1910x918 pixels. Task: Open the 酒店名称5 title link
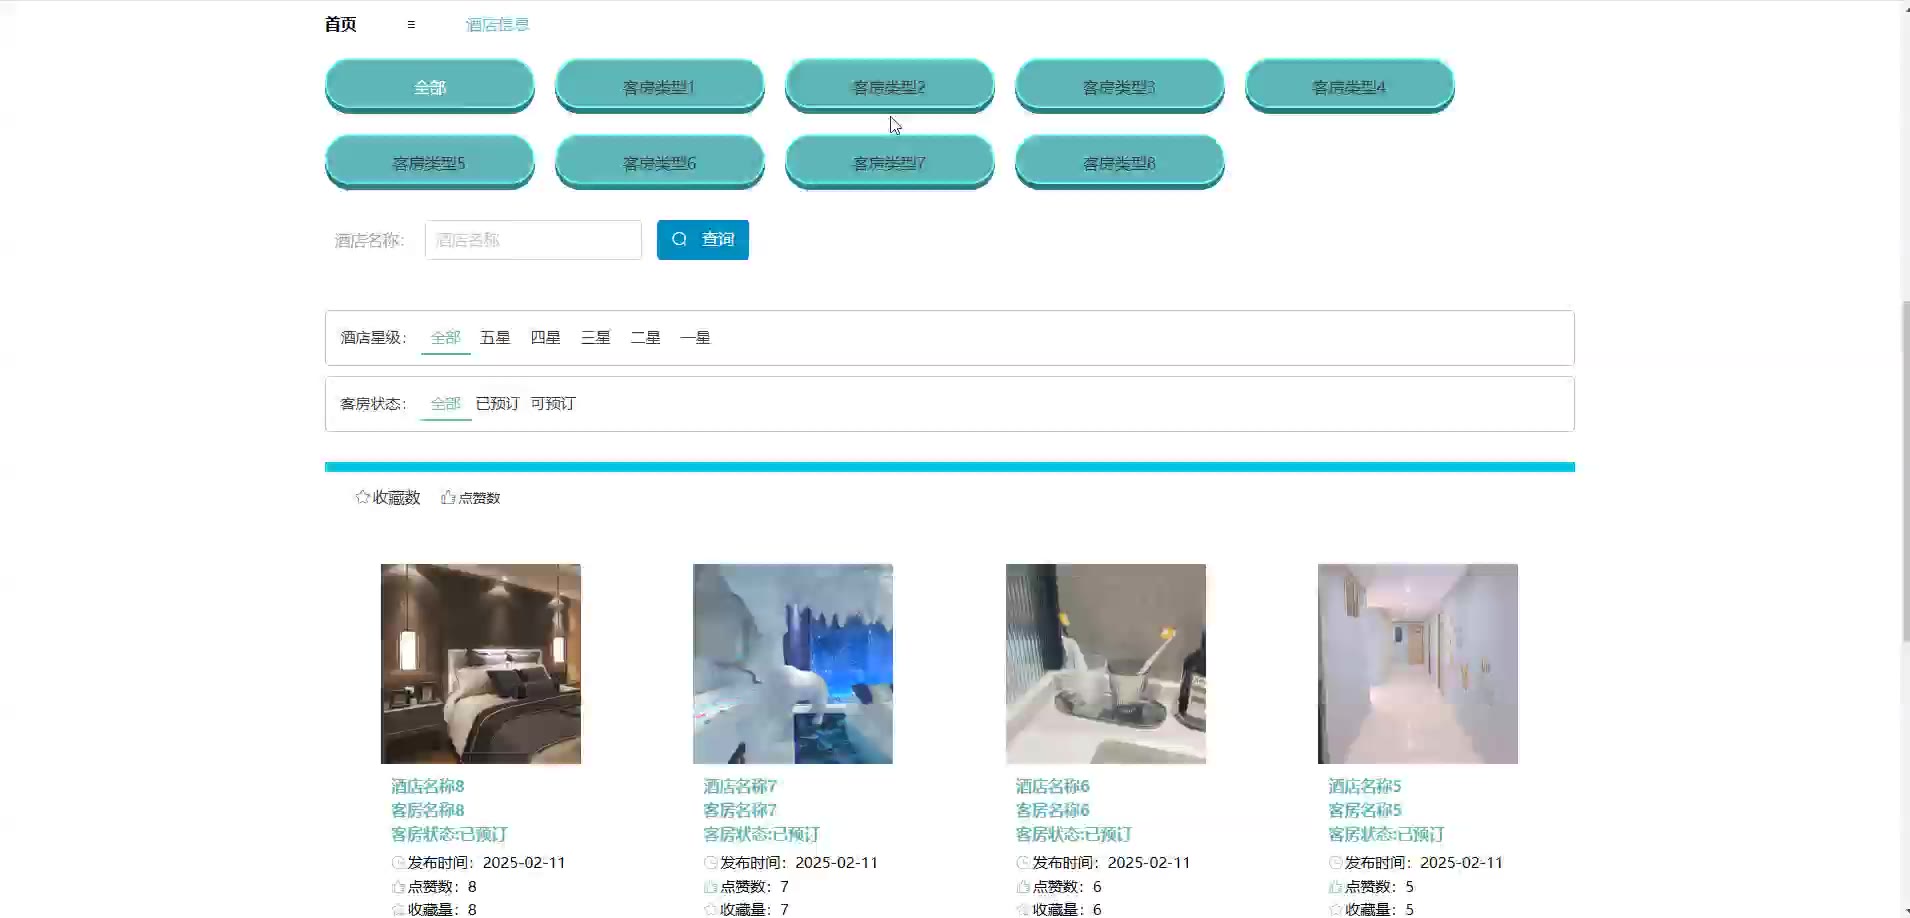point(1365,786)
